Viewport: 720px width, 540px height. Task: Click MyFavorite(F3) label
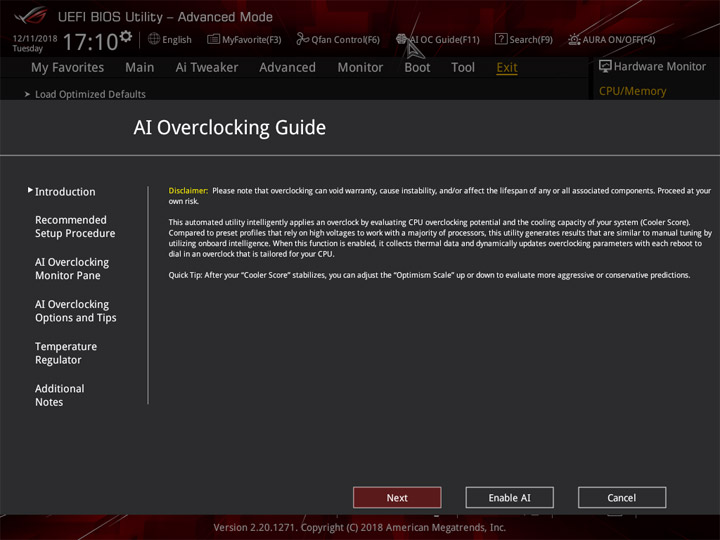pyautogui.click(x=252, y=39)
